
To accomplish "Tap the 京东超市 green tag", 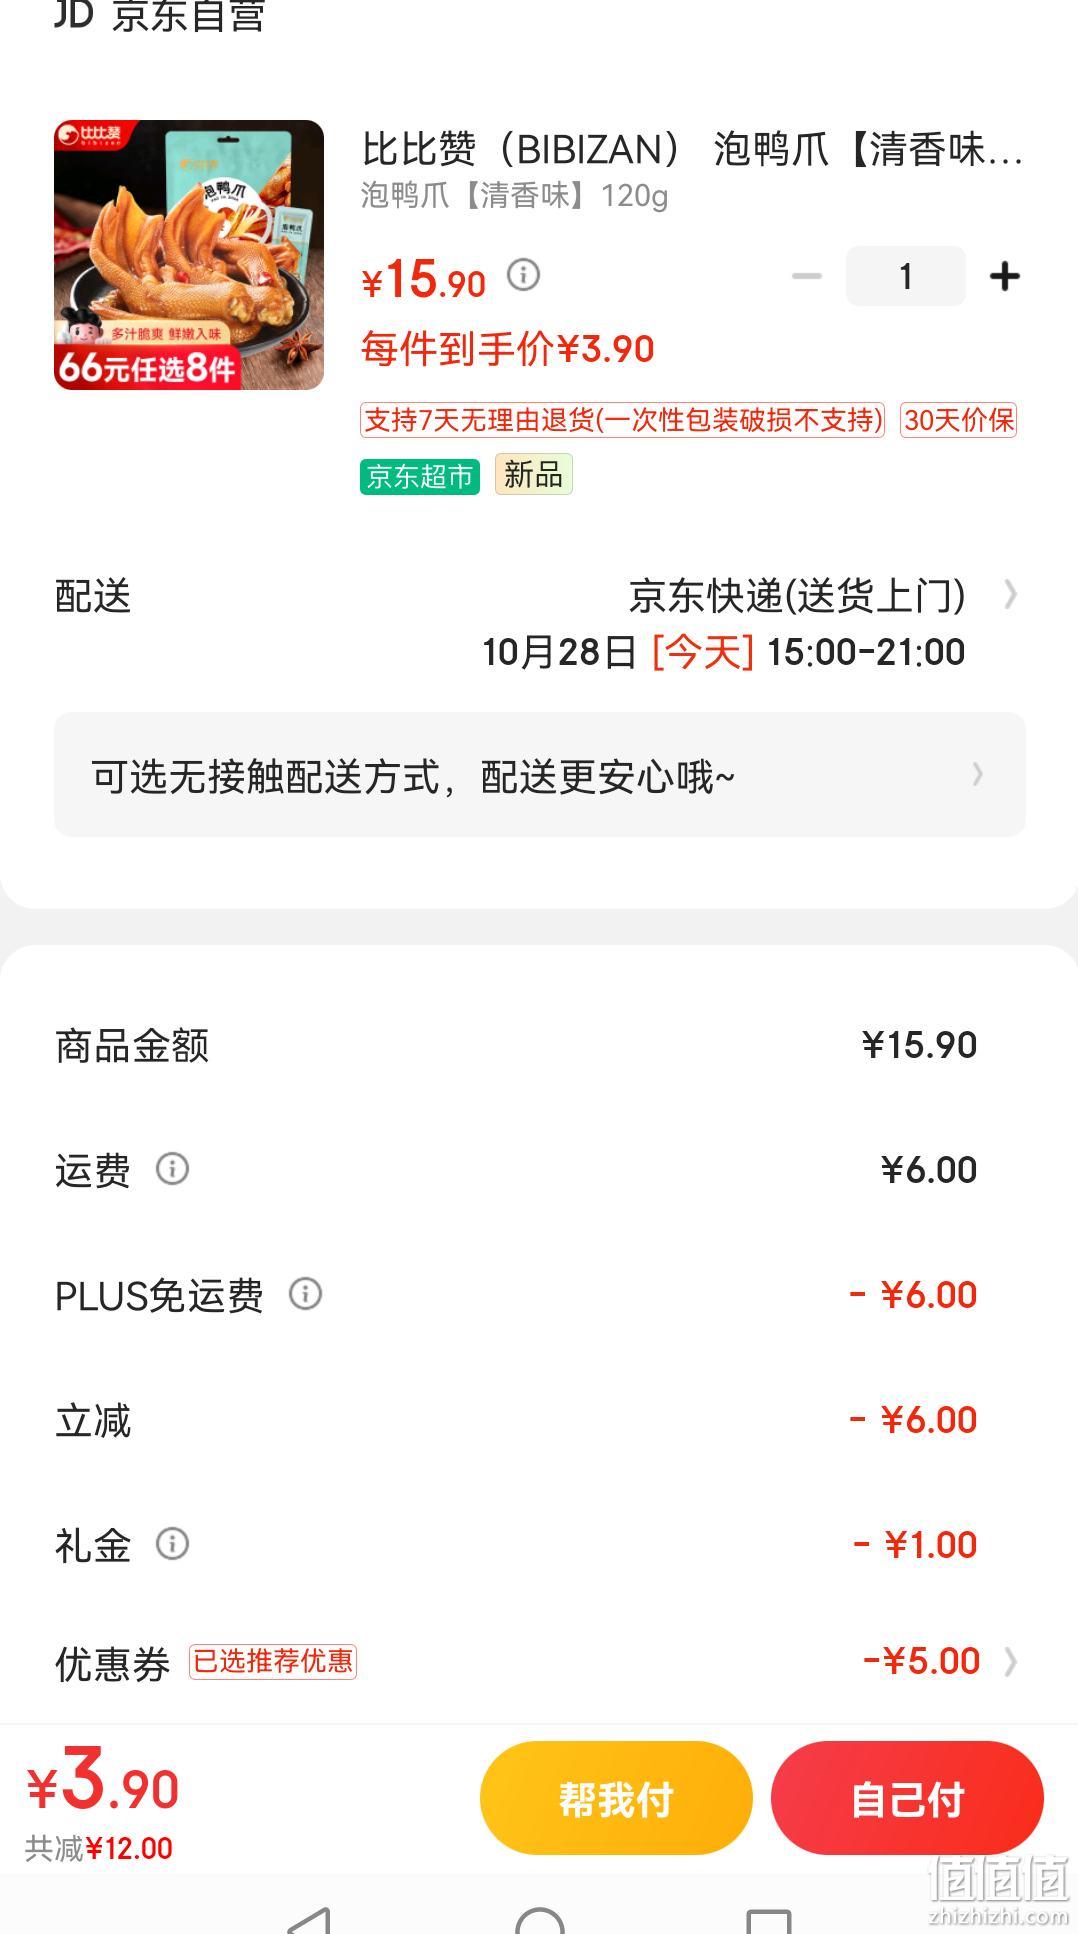I will click(420, 476).
